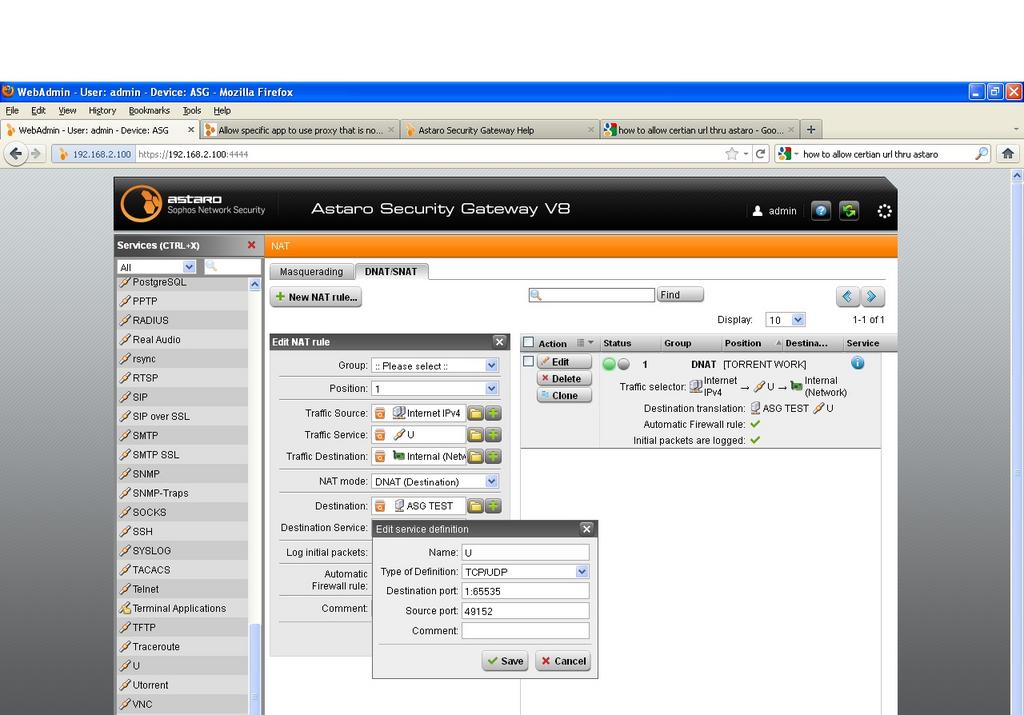Image resolution: width=1024 pixels, height=715 pixels.
Task: Click the service Name input field
Action: coord(525,552)
